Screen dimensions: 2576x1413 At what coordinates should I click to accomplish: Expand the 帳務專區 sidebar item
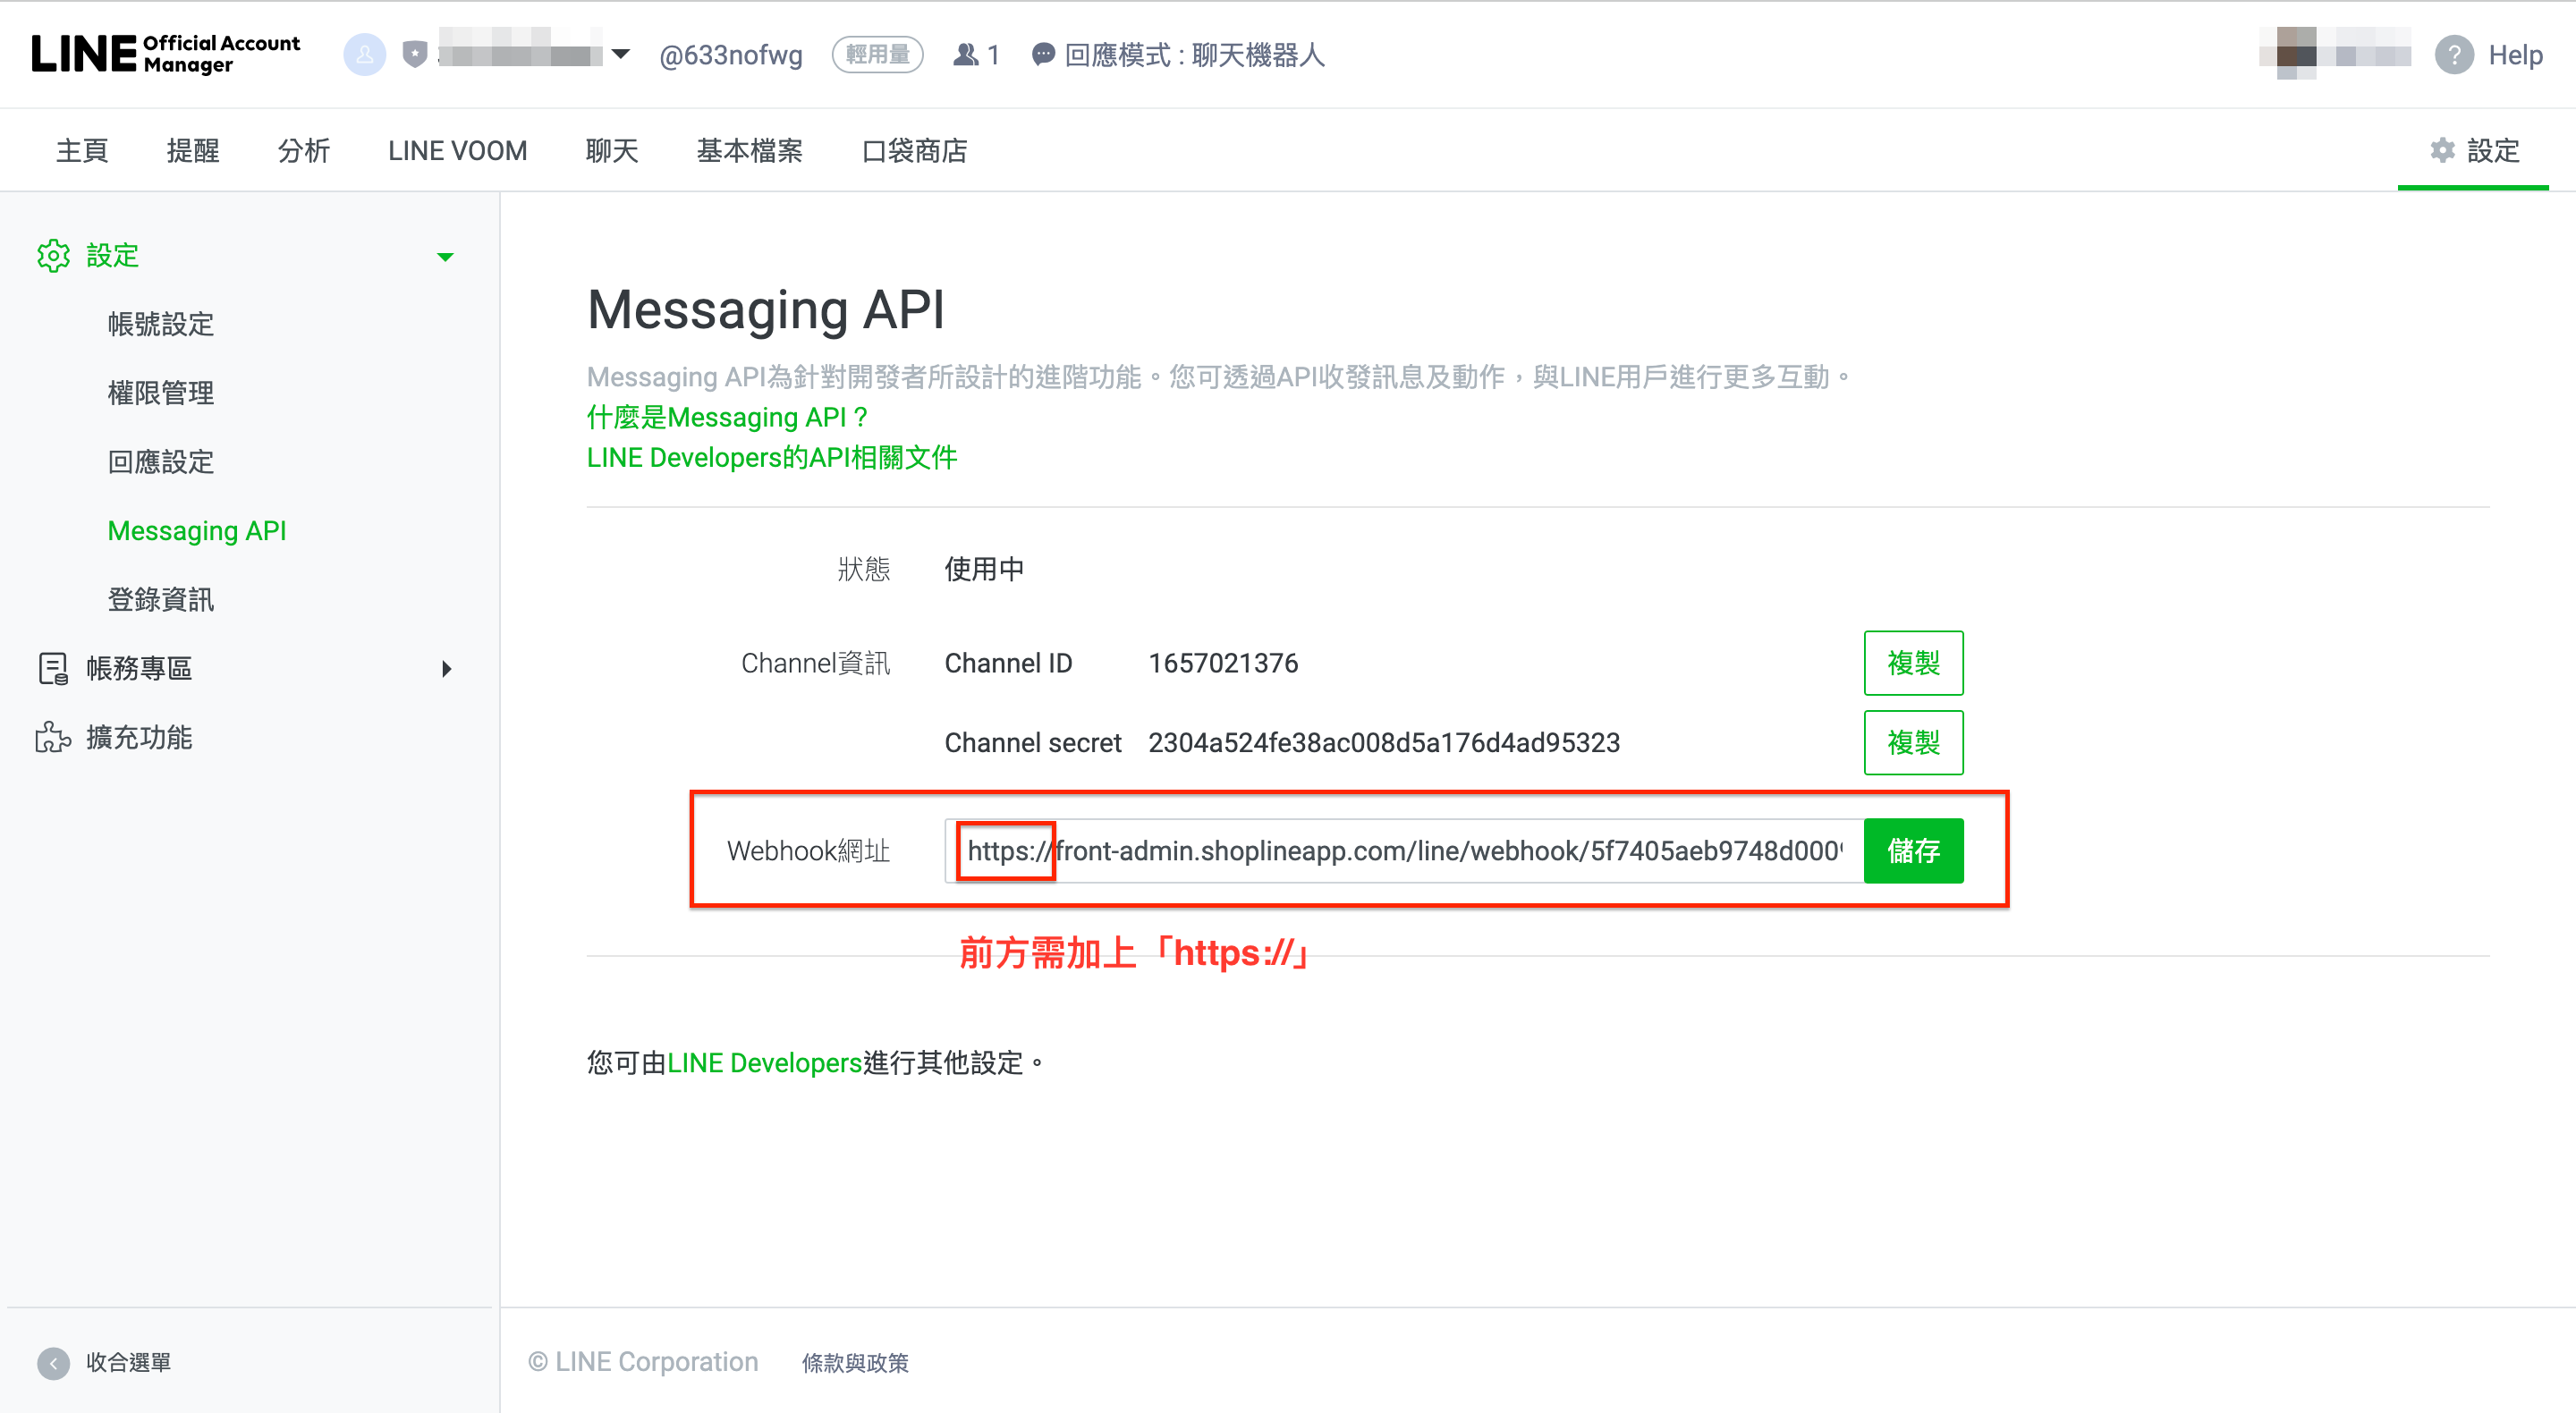(447, 669)
